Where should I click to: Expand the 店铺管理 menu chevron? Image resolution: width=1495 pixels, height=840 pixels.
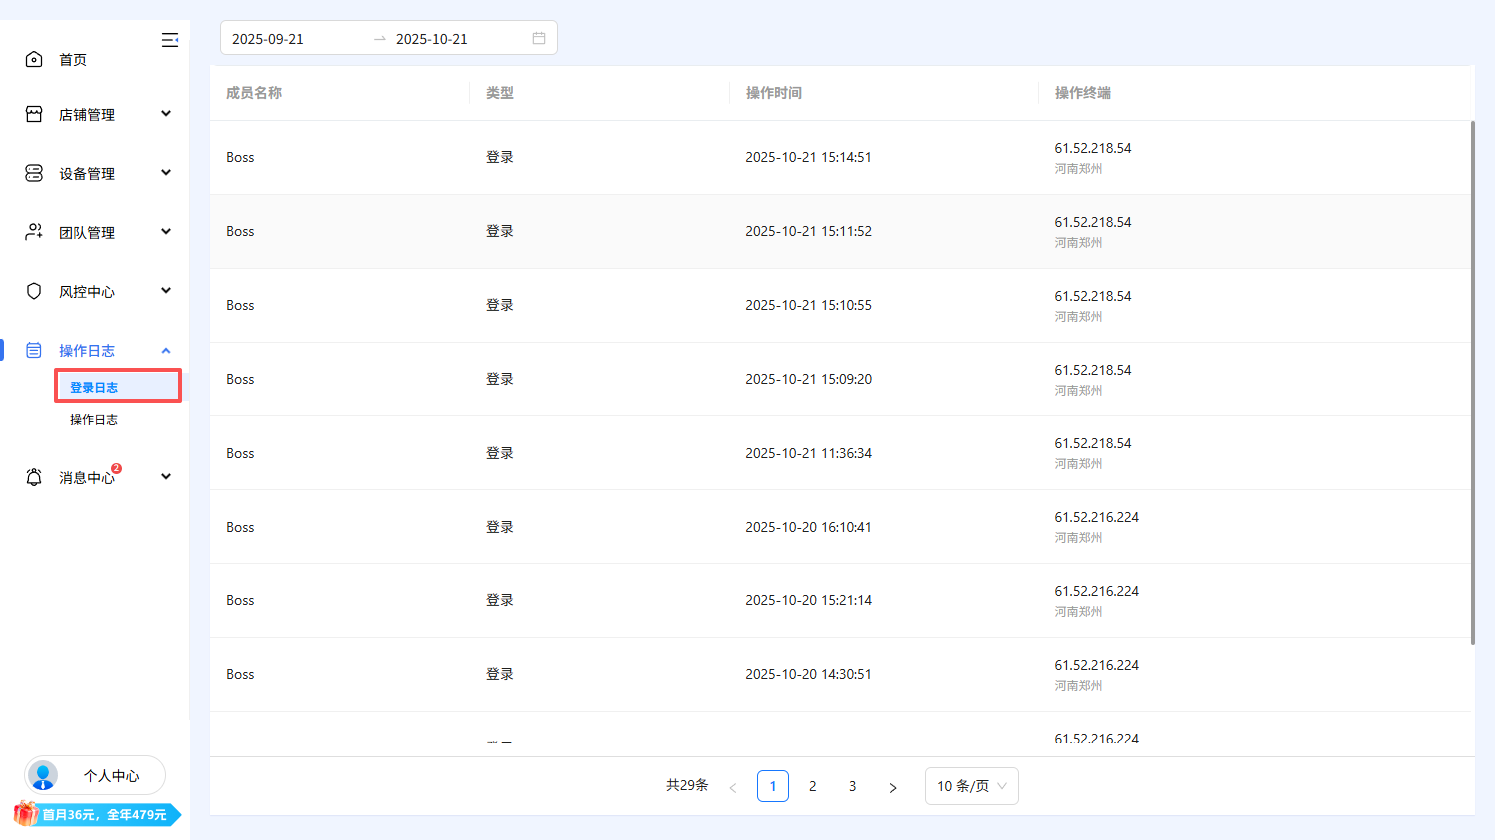click(166, 113)
